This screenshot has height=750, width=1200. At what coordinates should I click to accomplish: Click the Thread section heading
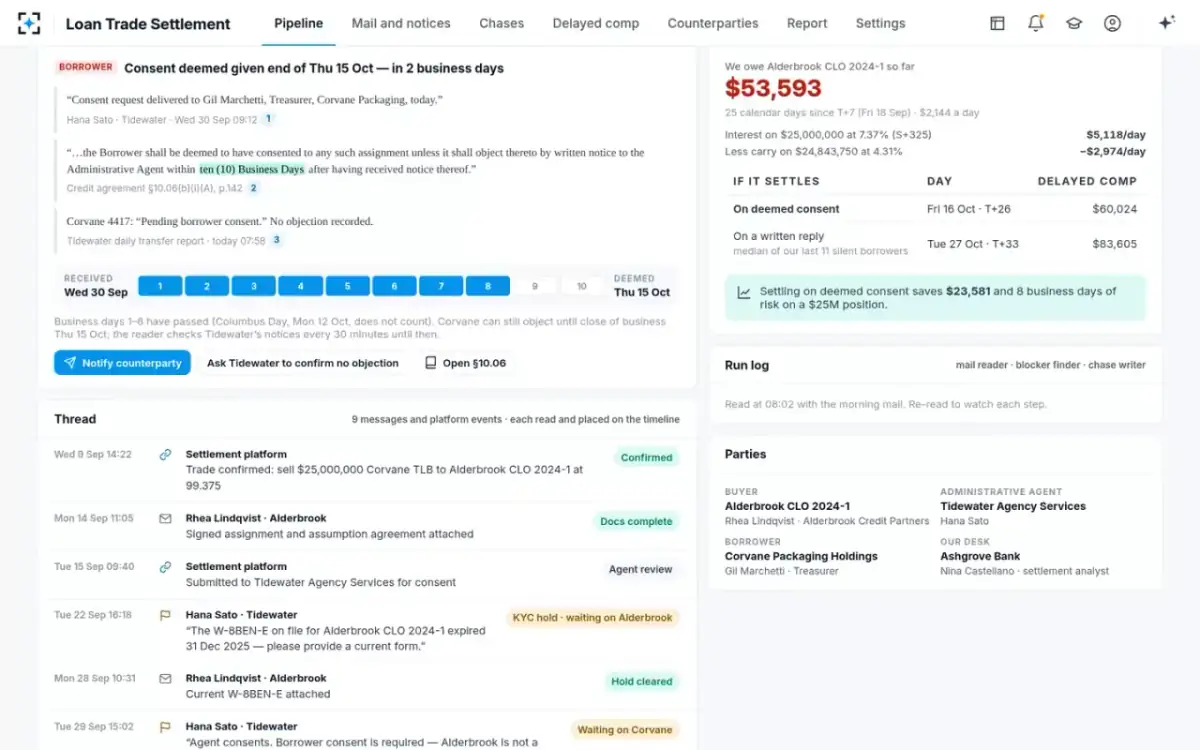tap(75, 419)
